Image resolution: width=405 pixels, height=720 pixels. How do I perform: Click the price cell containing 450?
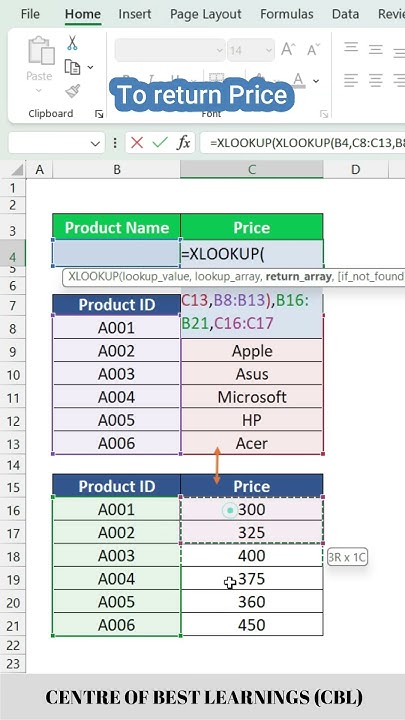[252, 624]
